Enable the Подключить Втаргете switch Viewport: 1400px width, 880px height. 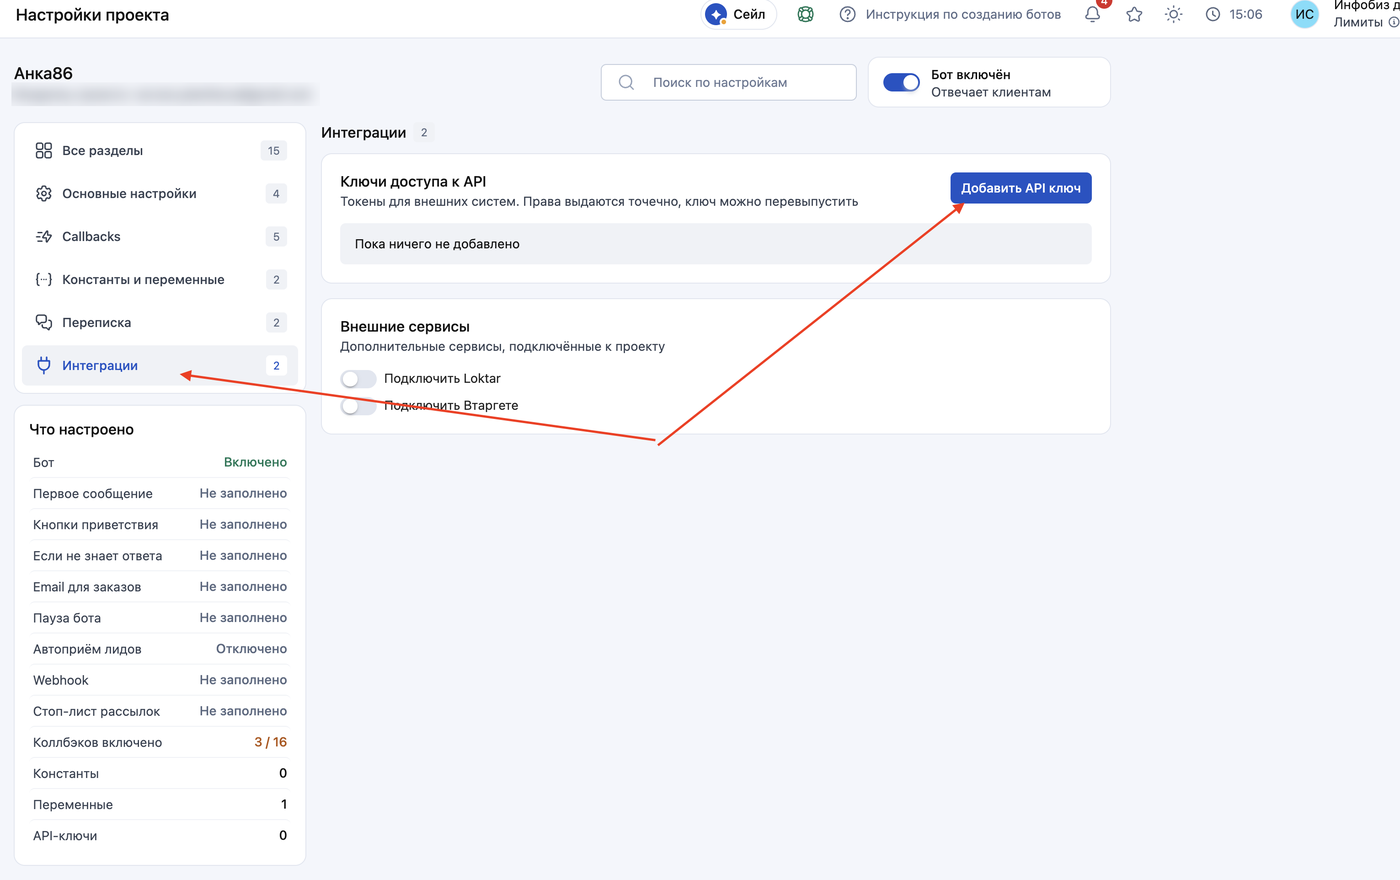tap(358, 406)
